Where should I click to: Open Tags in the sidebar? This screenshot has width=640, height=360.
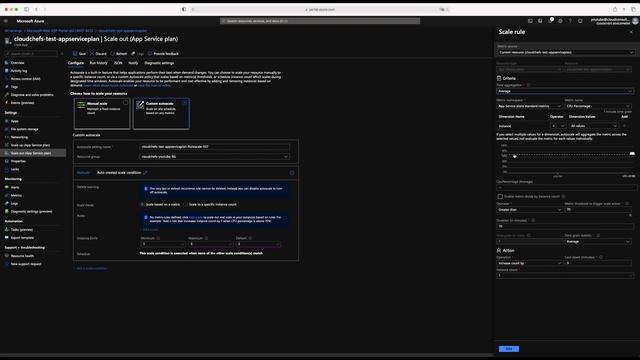point(14,87)
